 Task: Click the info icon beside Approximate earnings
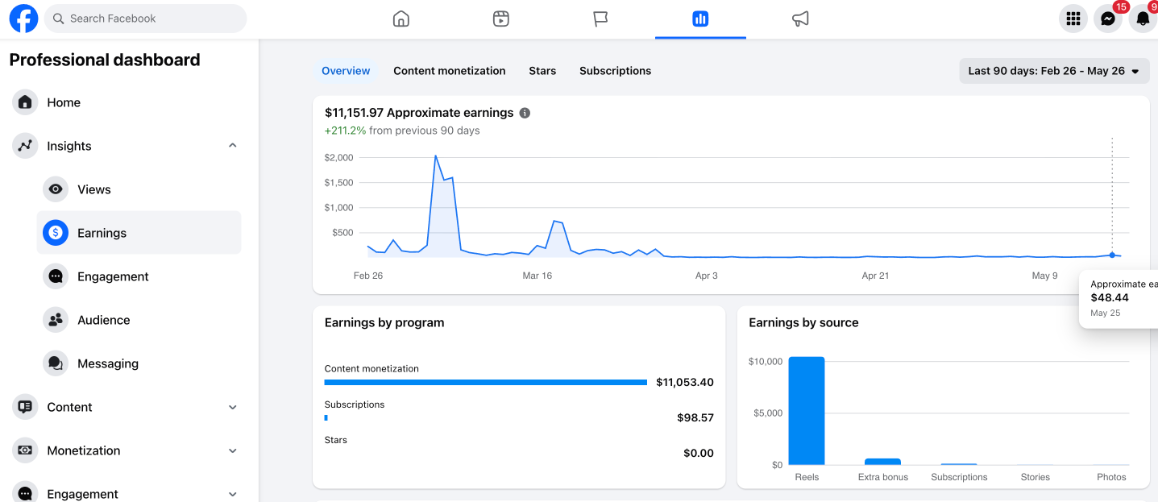pyautogui.click(x=524, y=113)
